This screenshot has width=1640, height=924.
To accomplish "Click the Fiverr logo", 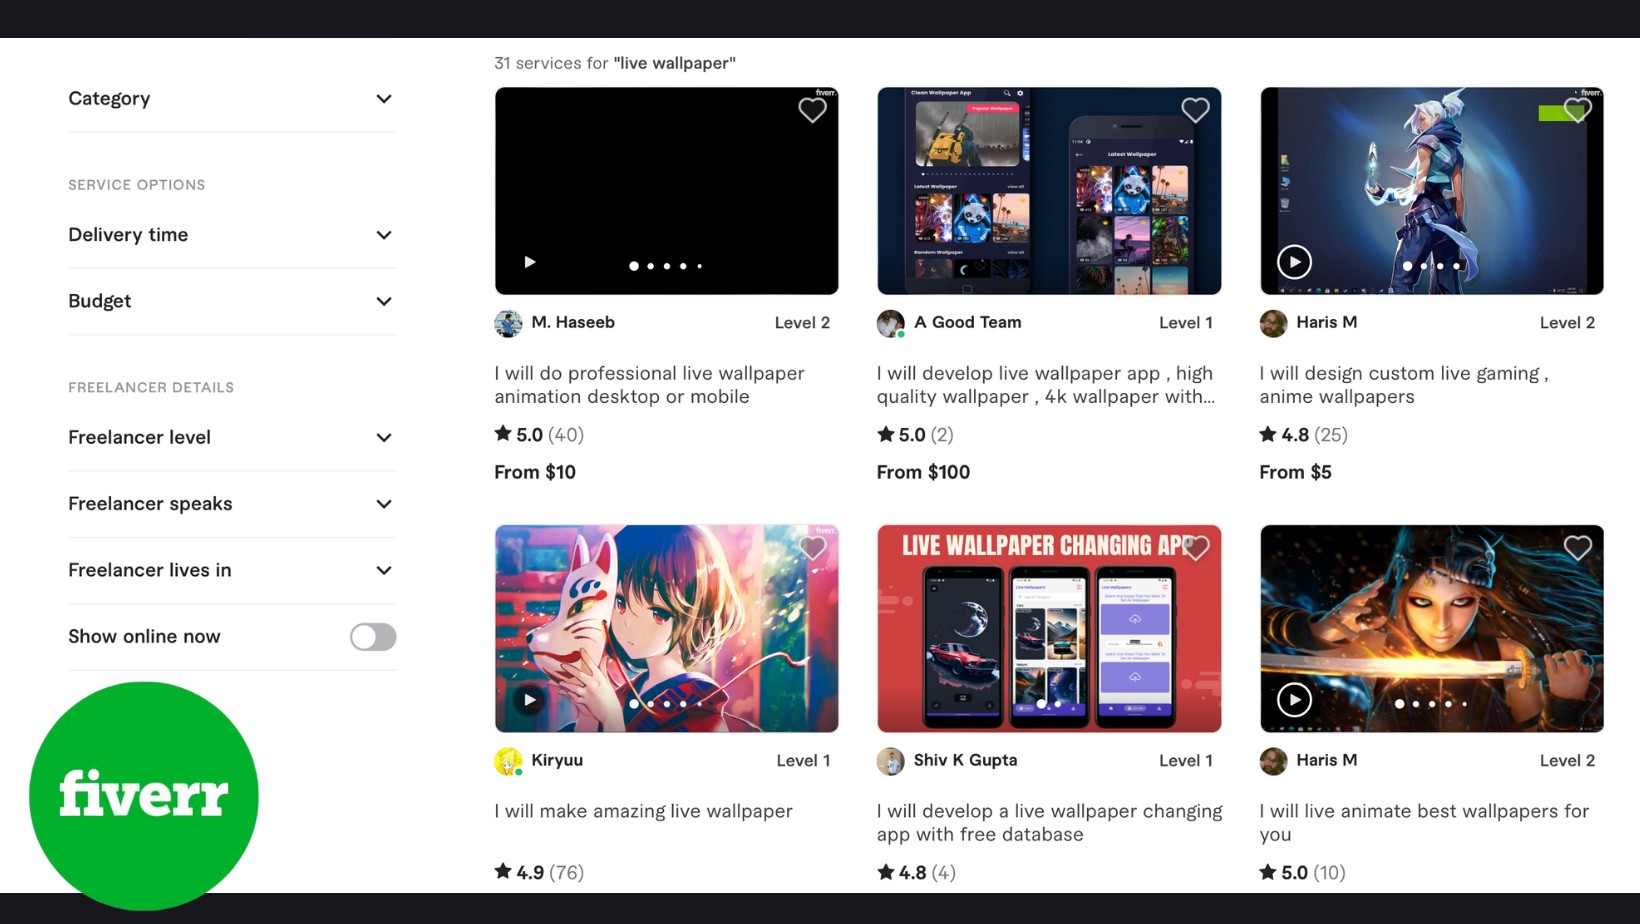I will pos(144,796).
